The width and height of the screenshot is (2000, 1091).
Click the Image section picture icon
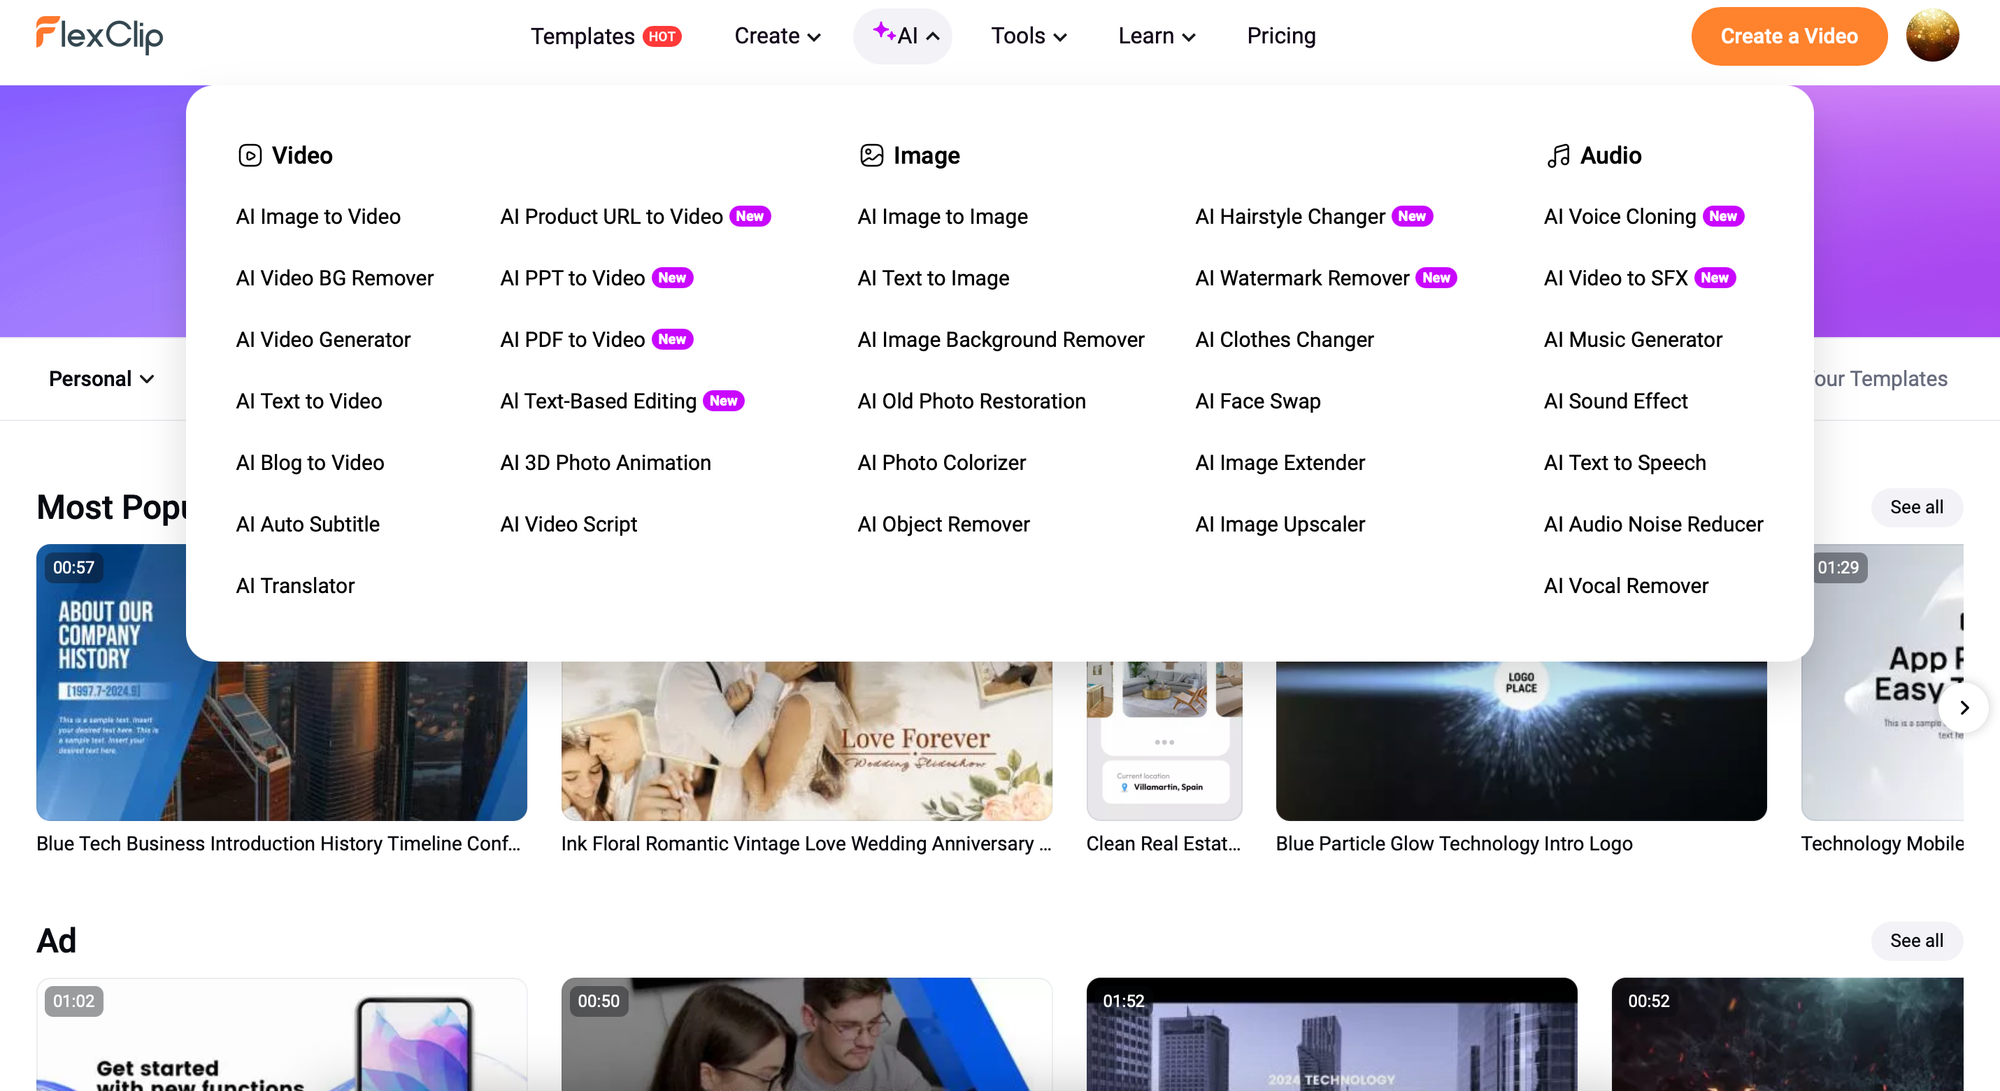click(x=872, y=155)
